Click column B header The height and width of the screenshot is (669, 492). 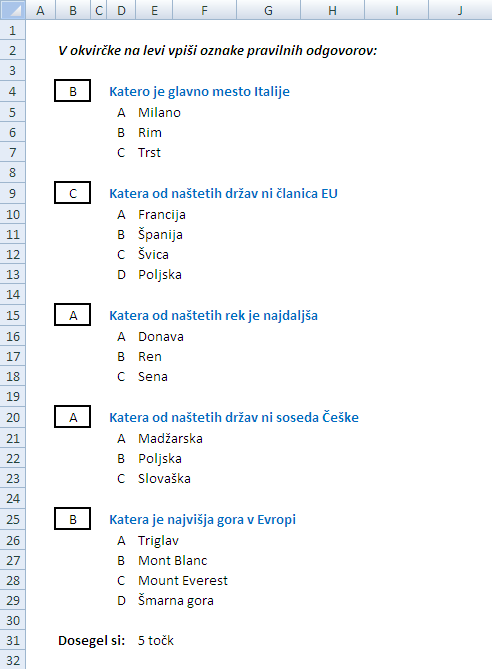(x=73, y=10)
